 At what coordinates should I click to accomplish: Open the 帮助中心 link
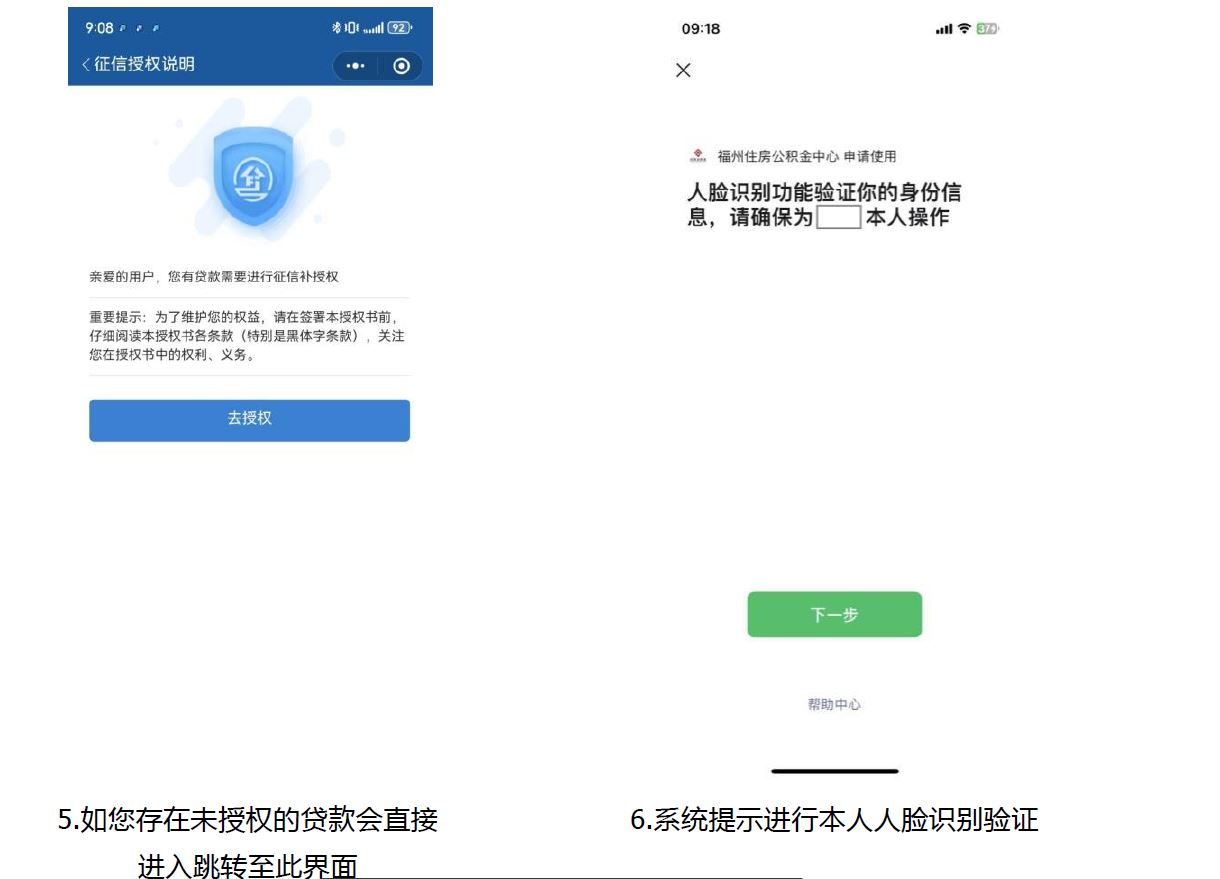pyautogui.click(x=834, y=704)
